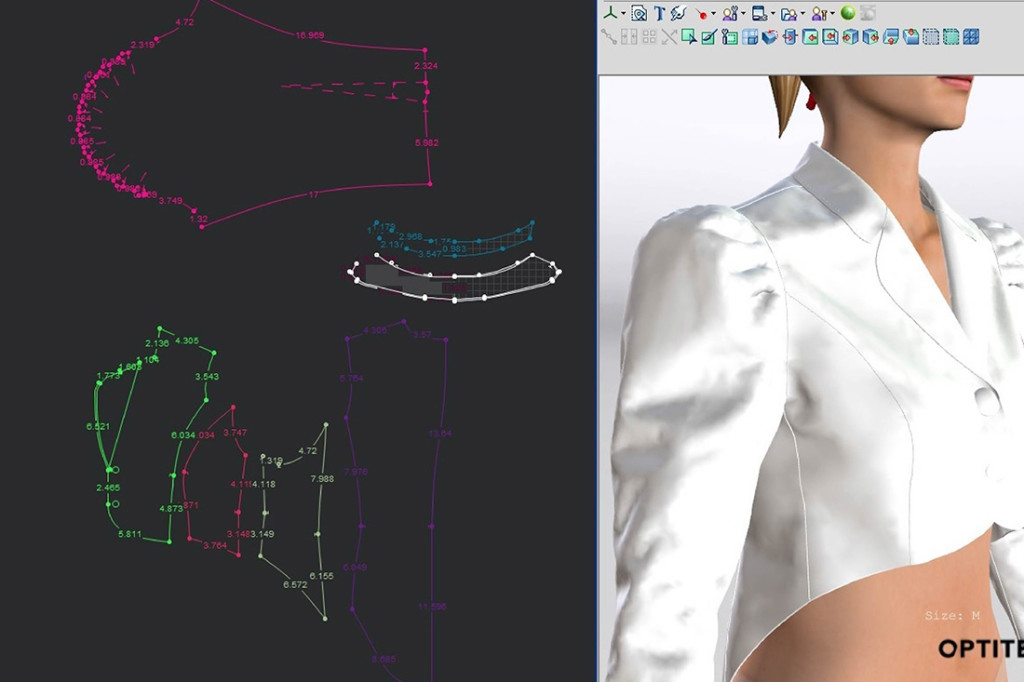Click the '7.988' measurement label
The height and width of the screenshot is (682, 1024).
tap(322, 479)
